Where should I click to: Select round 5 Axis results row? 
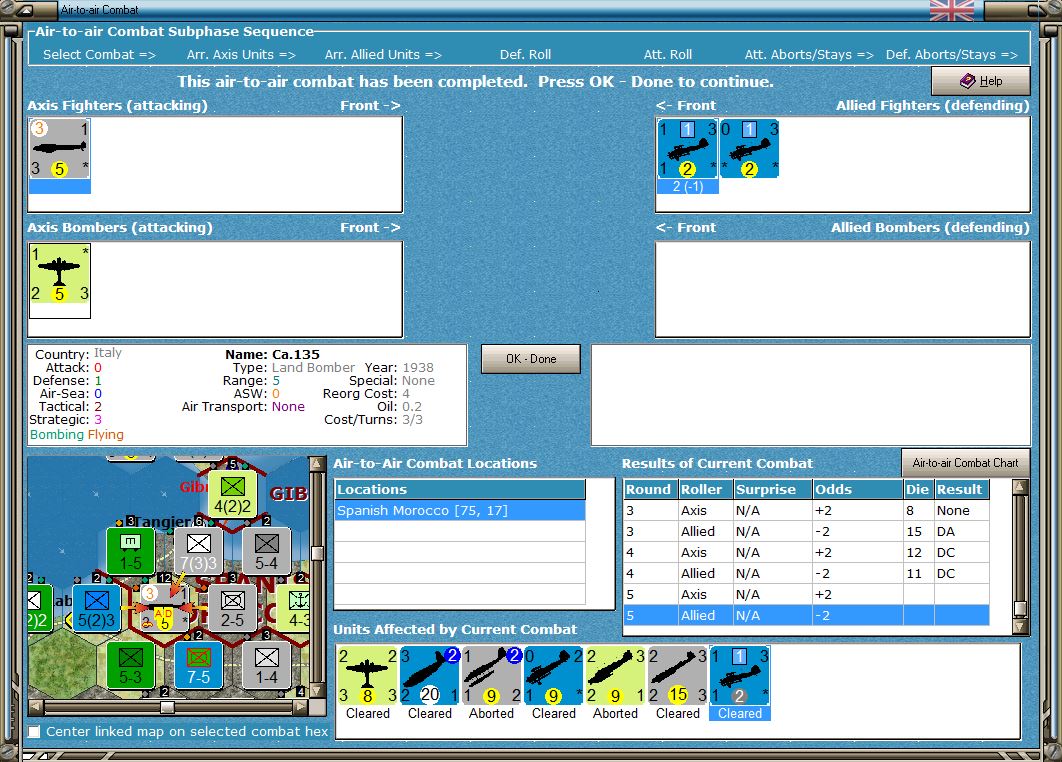pos(806,595)
